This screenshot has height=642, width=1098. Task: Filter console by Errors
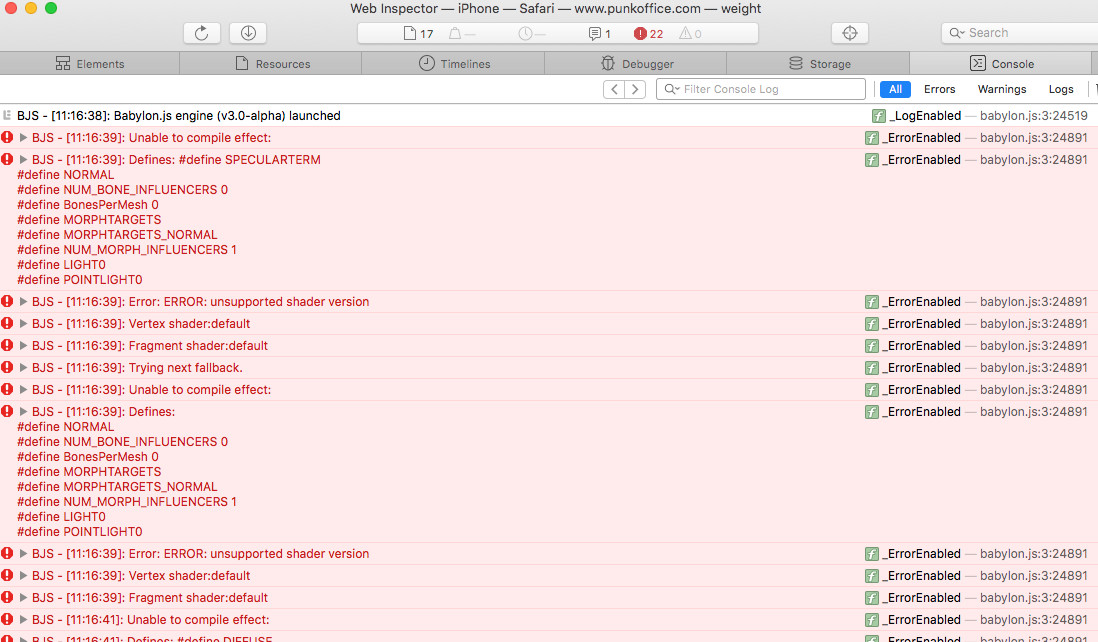tap(939, 89)
